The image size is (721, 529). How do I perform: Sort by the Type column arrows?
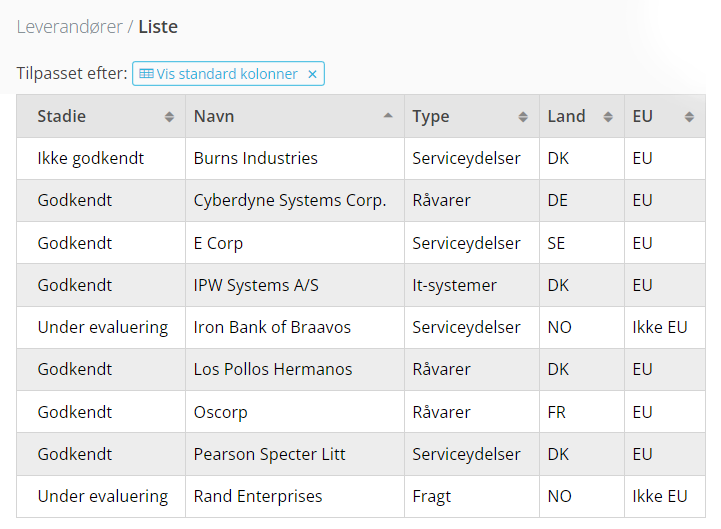[523, 117]
